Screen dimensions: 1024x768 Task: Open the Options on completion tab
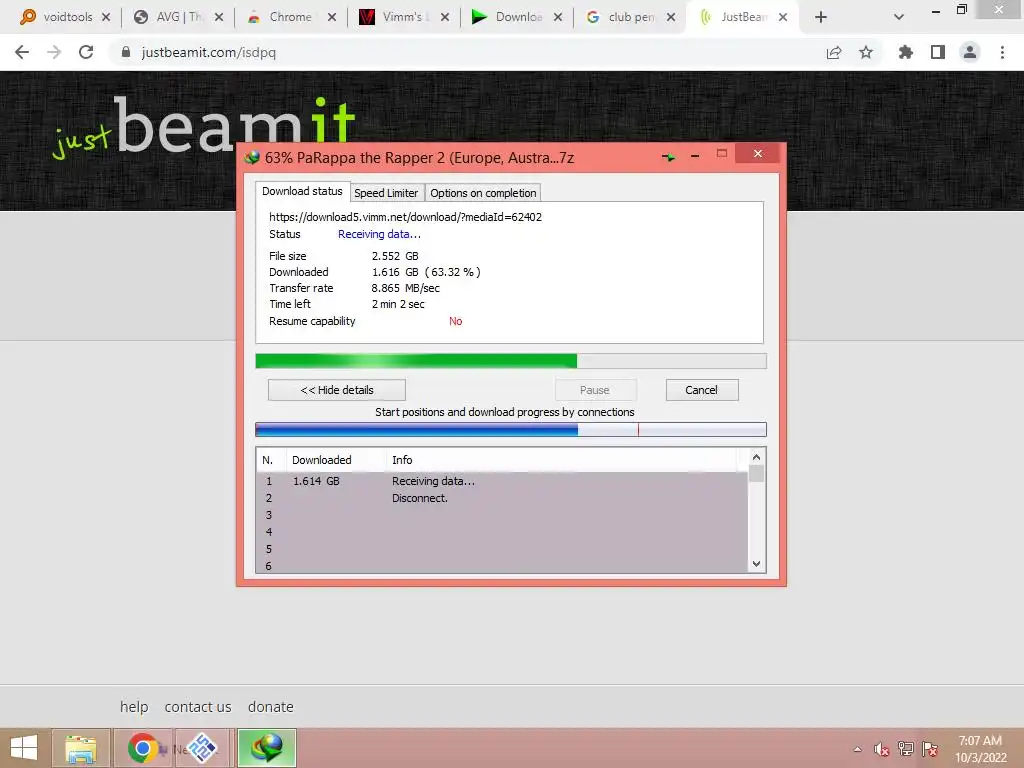point(483,193)
